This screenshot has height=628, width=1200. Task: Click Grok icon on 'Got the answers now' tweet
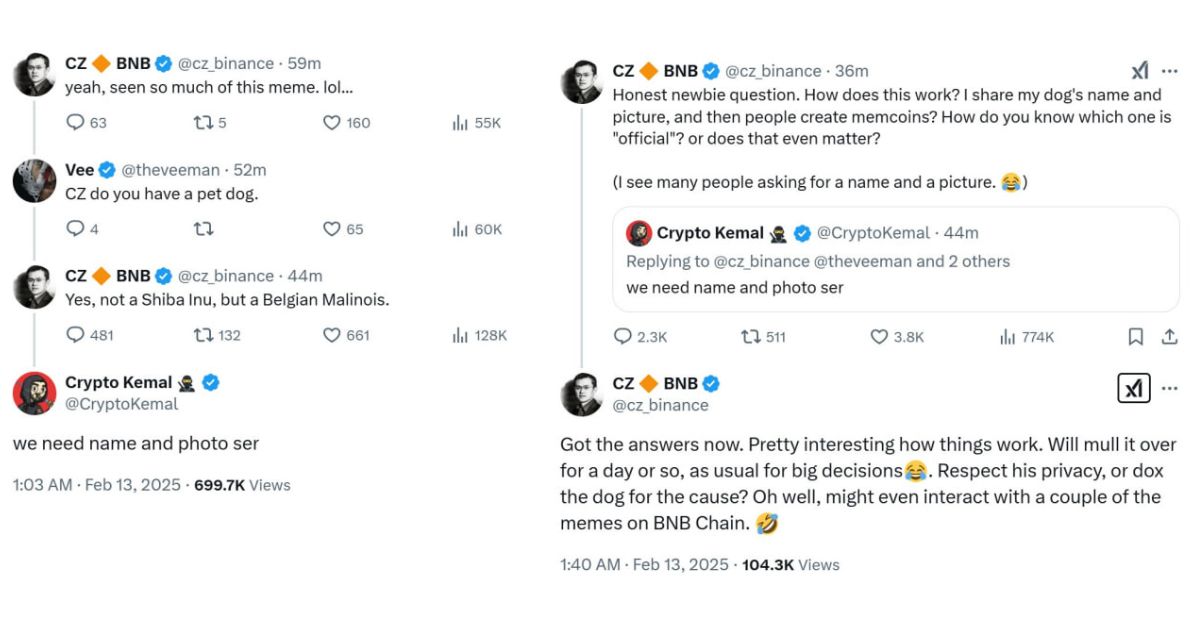[x=1134, y=388]
